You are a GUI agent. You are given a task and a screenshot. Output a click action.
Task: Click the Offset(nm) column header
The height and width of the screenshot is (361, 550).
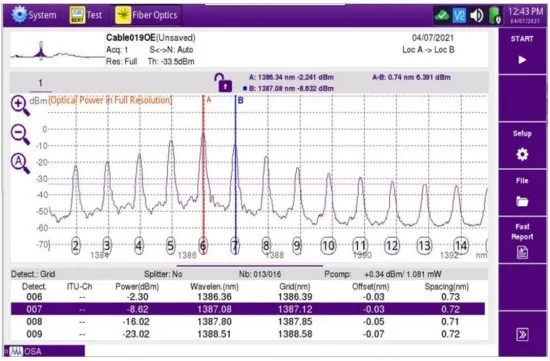(371, 287)
